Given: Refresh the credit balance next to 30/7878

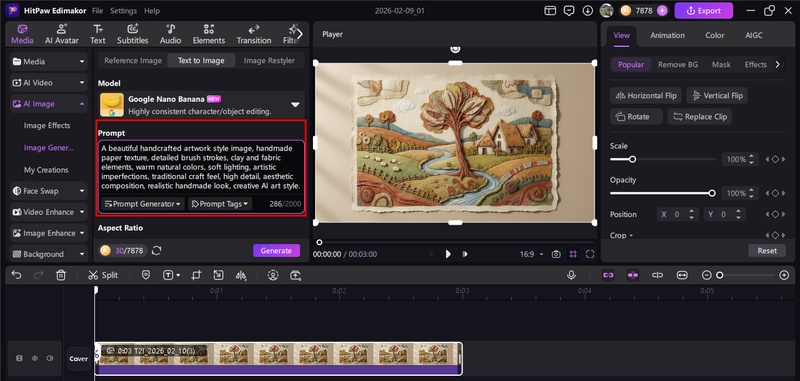Looking at the screenshot, I should point(157,250).
